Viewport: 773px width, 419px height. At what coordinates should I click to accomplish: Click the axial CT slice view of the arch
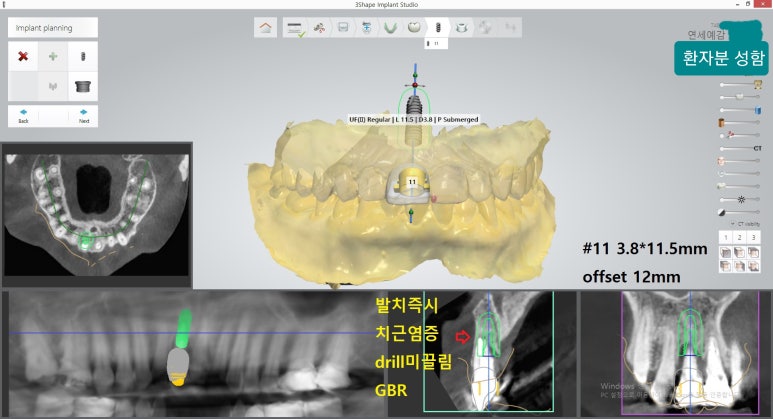pyautogui.click(x=96, y=212)
